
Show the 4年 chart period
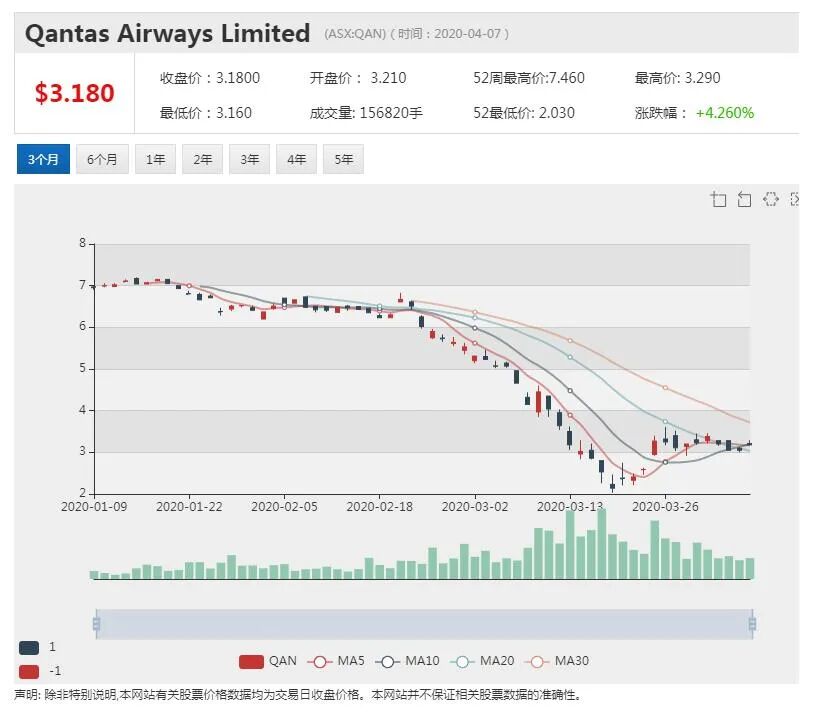[x=296, y=159]
